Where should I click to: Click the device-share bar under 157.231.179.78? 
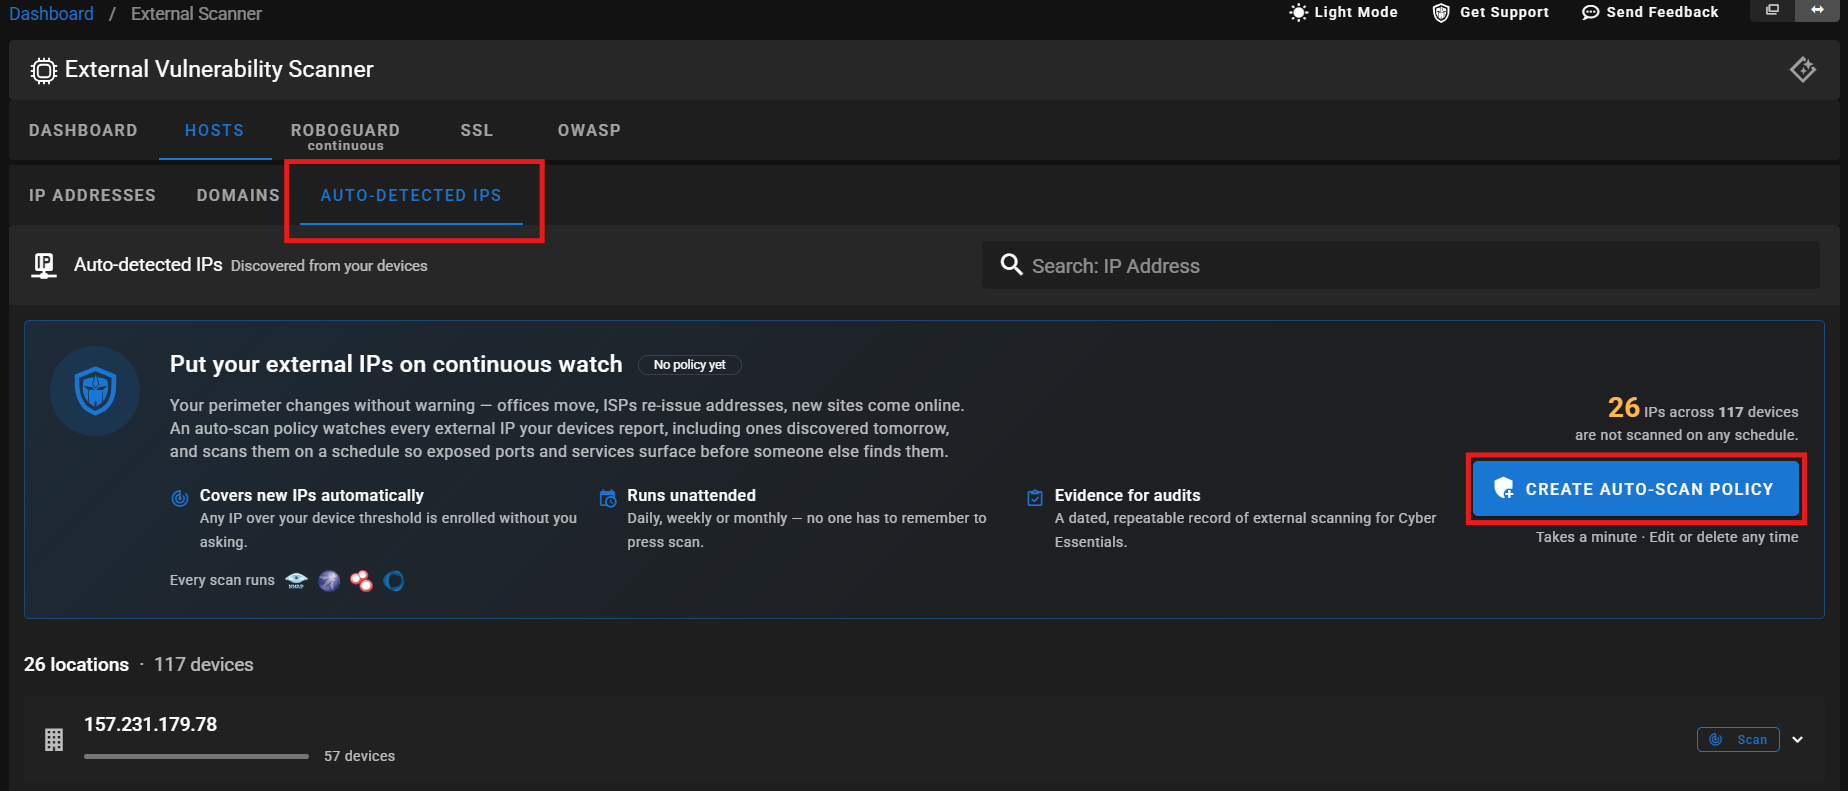click(196, 756)
